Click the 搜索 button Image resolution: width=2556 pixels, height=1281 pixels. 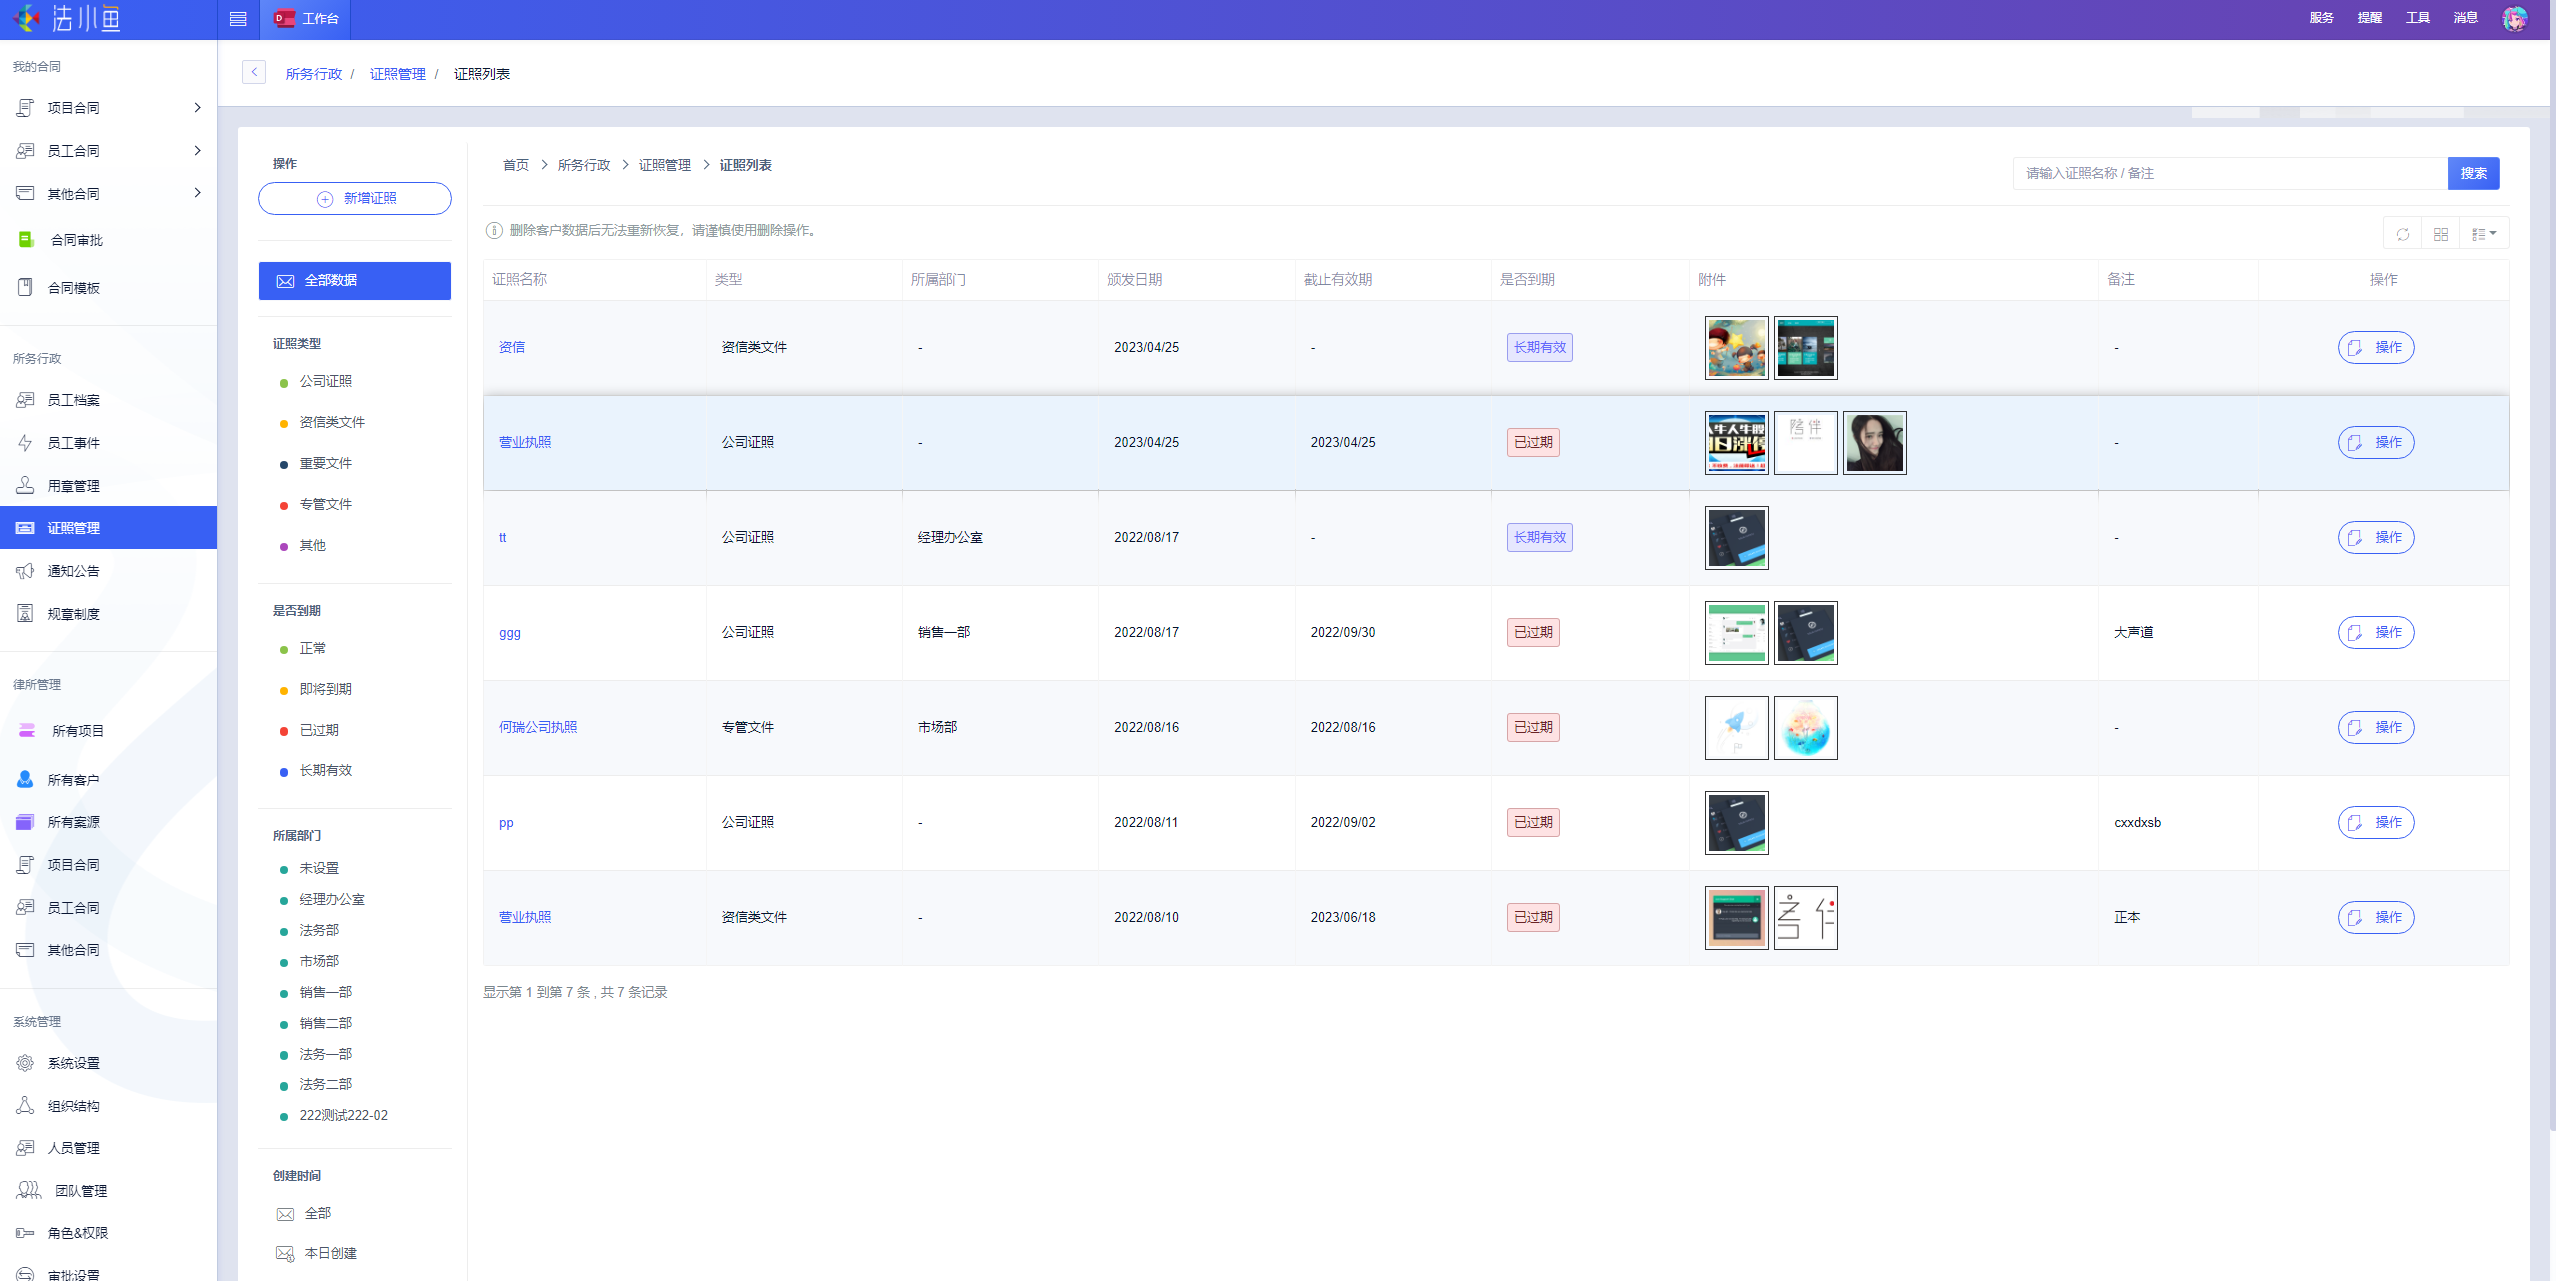pyautogui.click(x=2473, y=173)
